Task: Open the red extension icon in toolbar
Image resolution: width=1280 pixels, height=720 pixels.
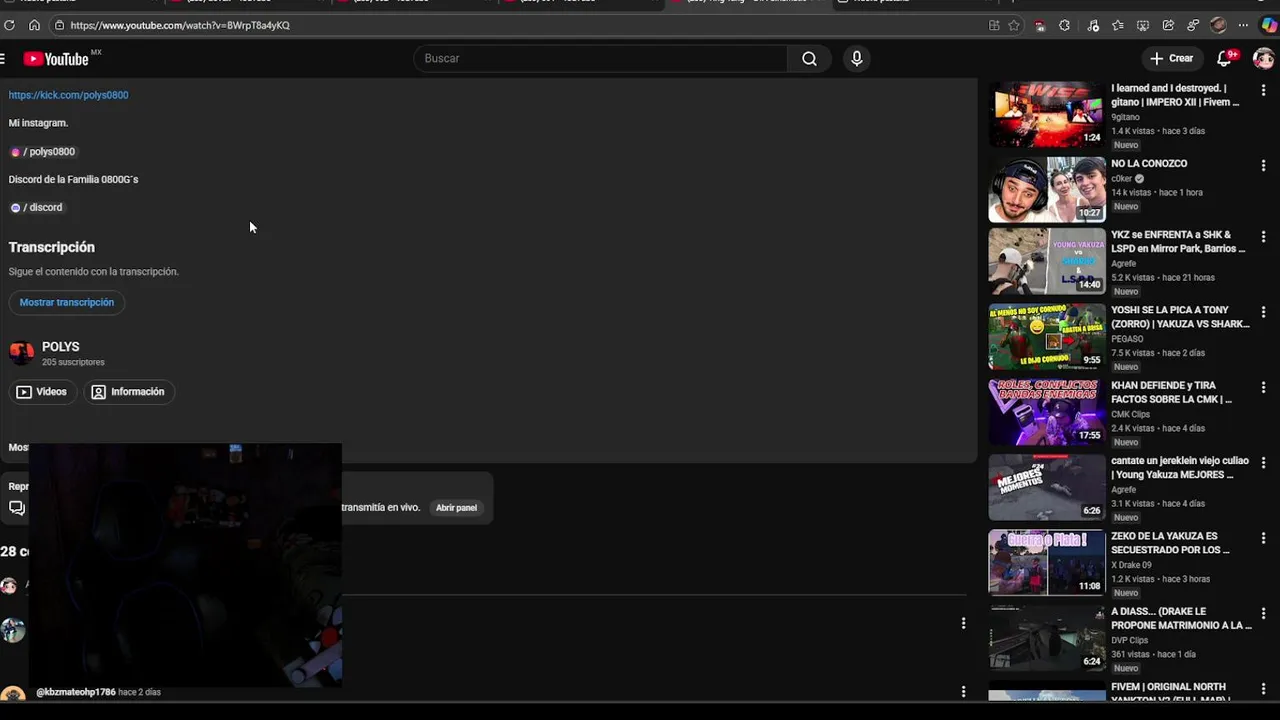Action: pos(1040,26)
